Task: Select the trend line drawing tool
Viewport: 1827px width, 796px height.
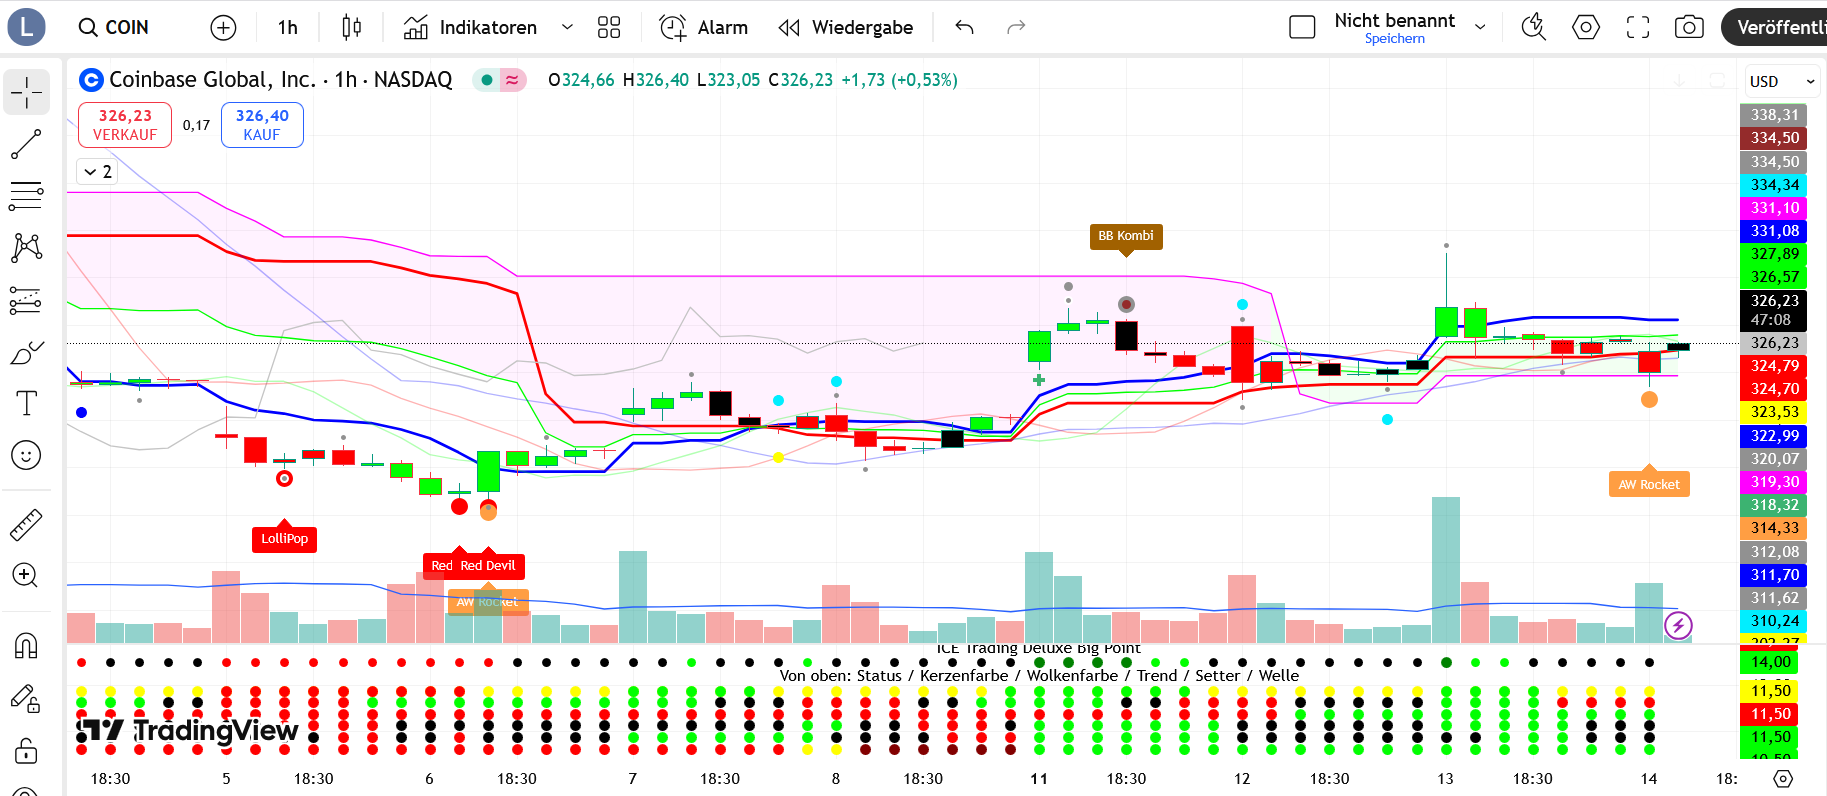Action: pos(26,144)
